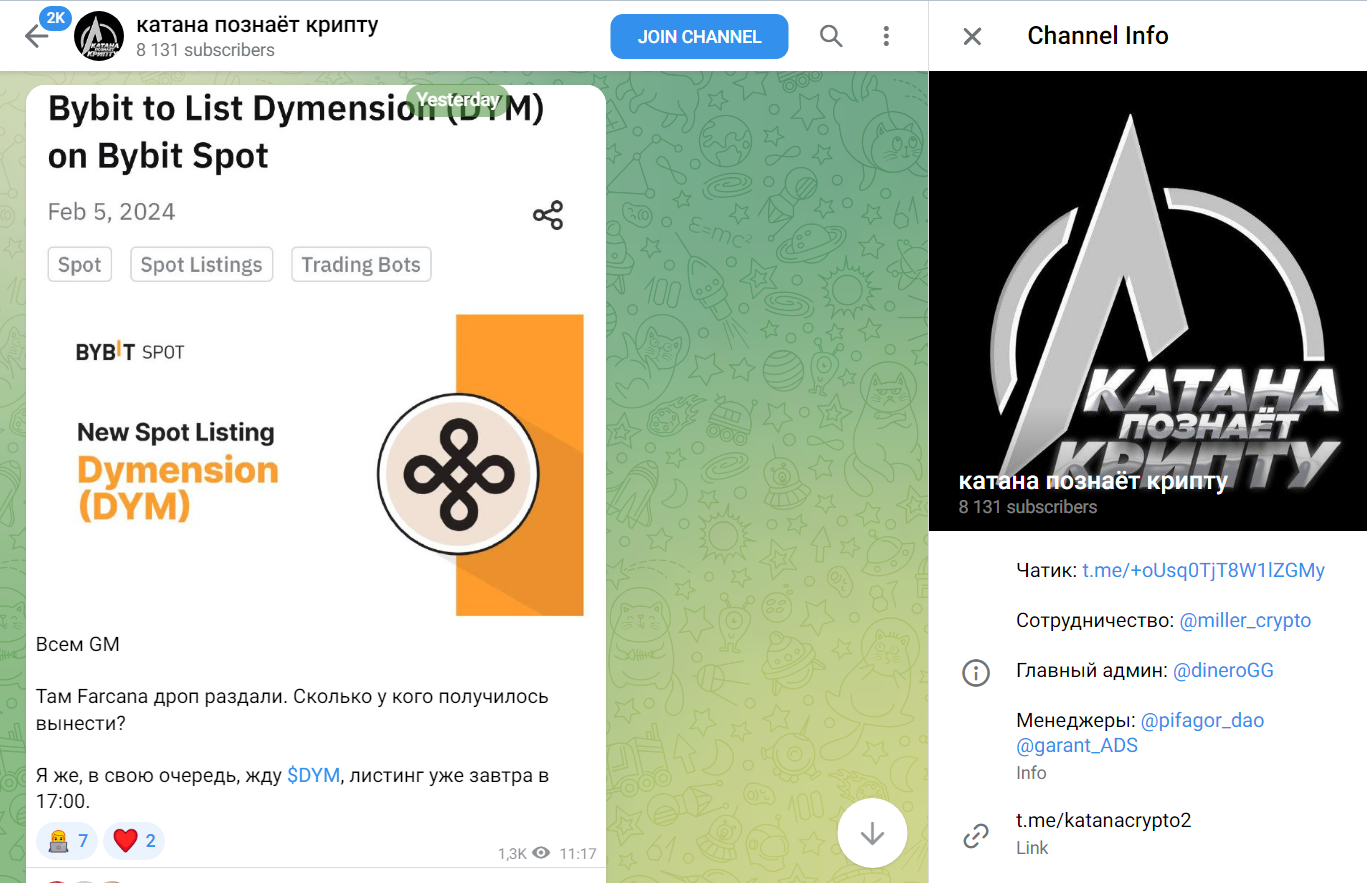Viewport: 1367px width, 883px height.
Task: Open the @pifagor_dao manager link
Action: (1202, 721)
